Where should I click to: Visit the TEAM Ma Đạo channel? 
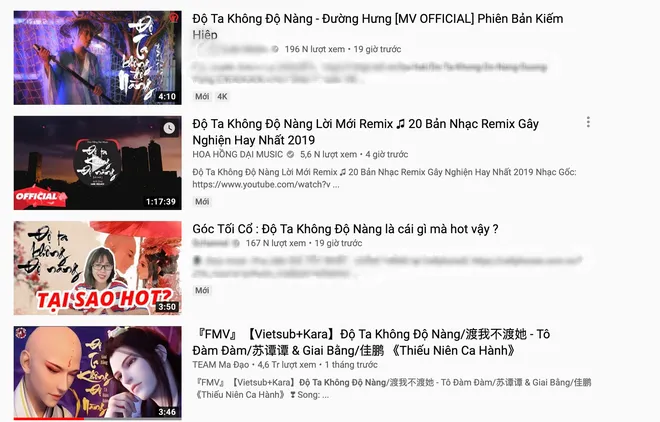221,365
